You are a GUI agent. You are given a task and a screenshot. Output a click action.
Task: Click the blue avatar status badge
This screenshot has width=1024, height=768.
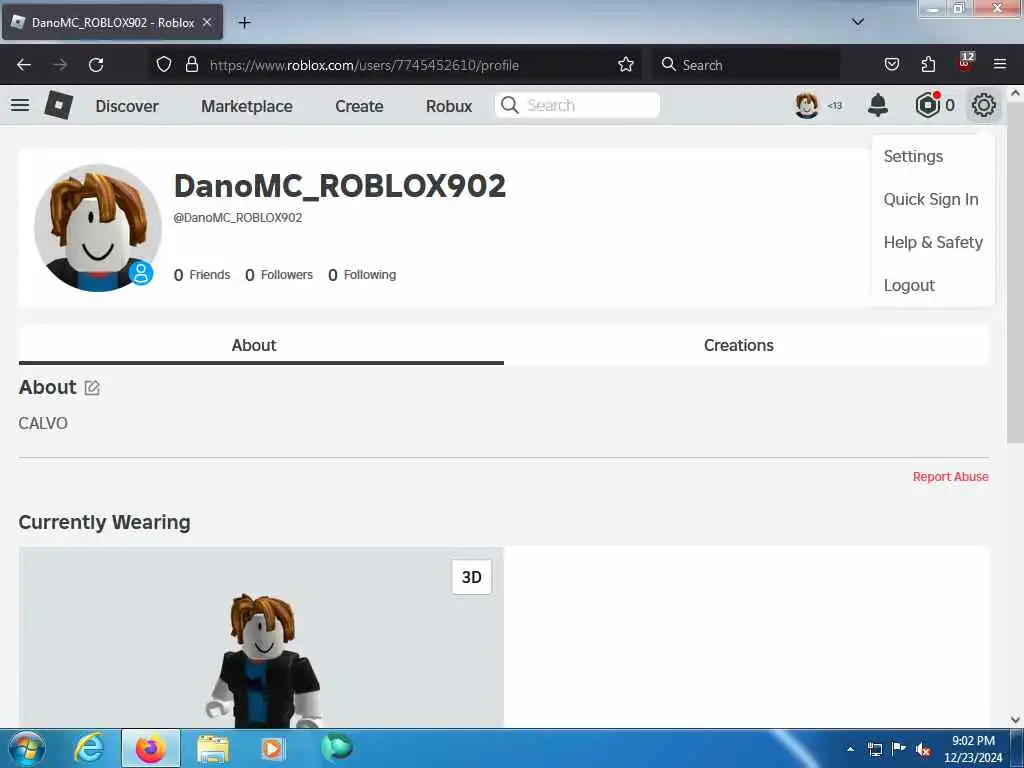pyautogui.click(x=140, y=272)
